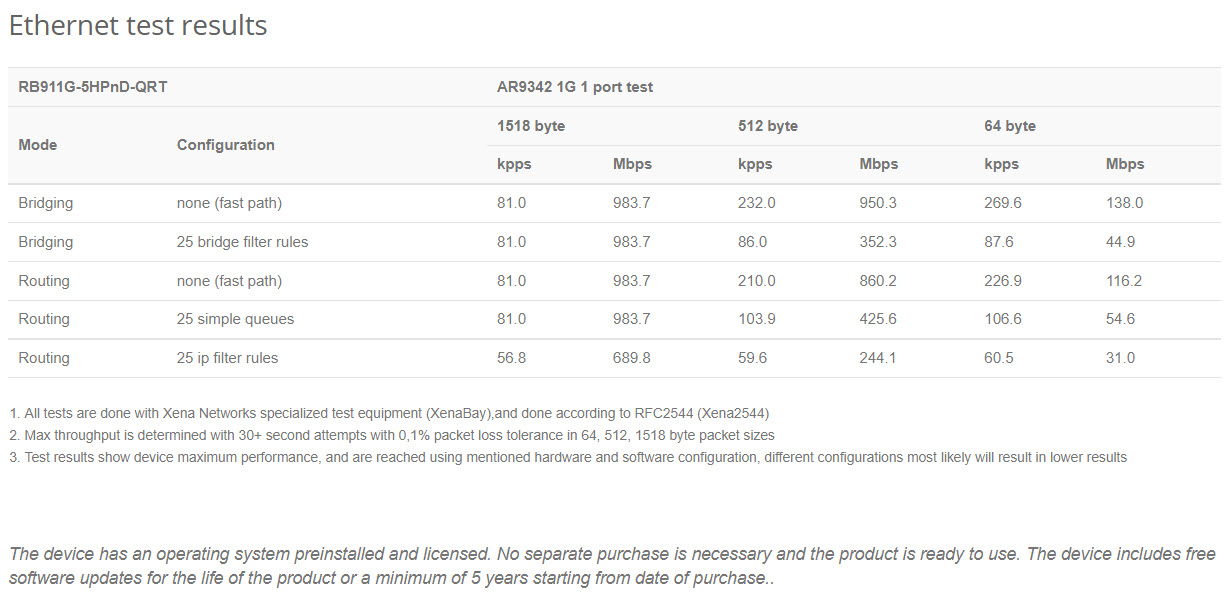Select the 1518 byte column header

pos(531,126)
